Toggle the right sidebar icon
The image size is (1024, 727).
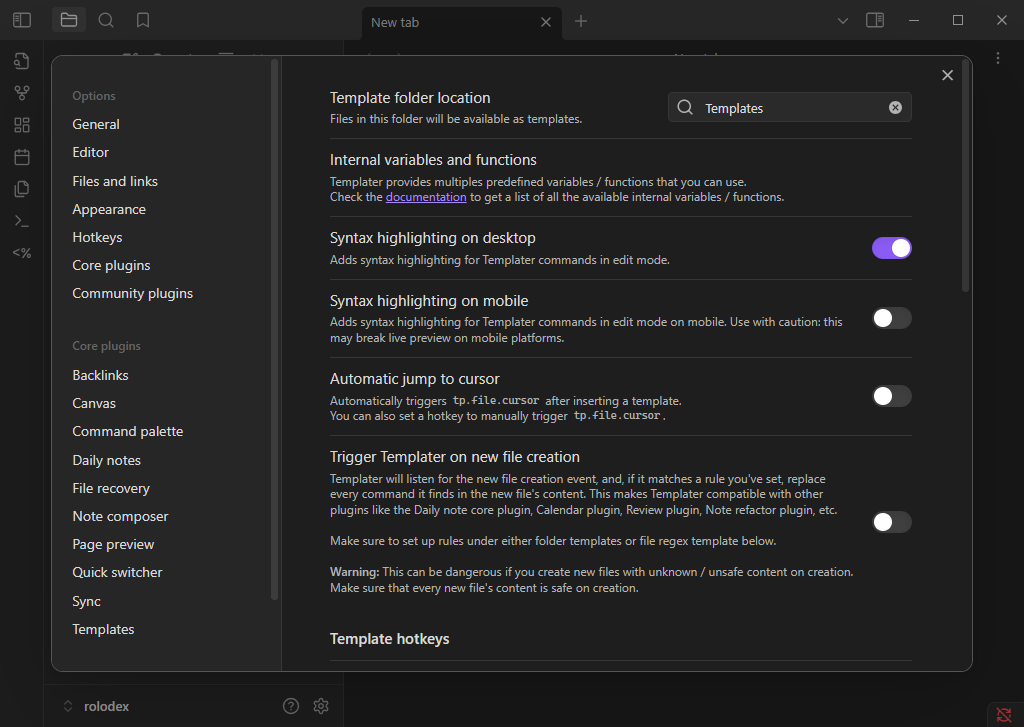875,20
